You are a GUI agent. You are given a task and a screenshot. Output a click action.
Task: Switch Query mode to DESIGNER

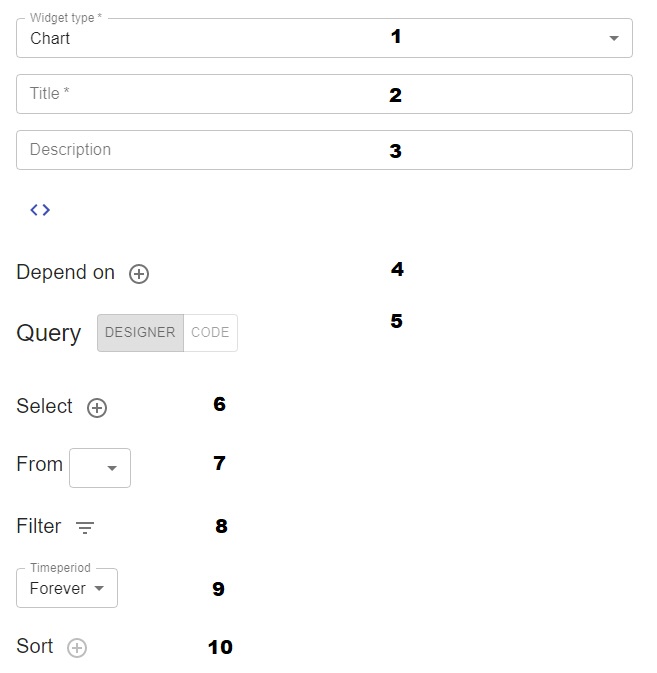pos(140,333)
